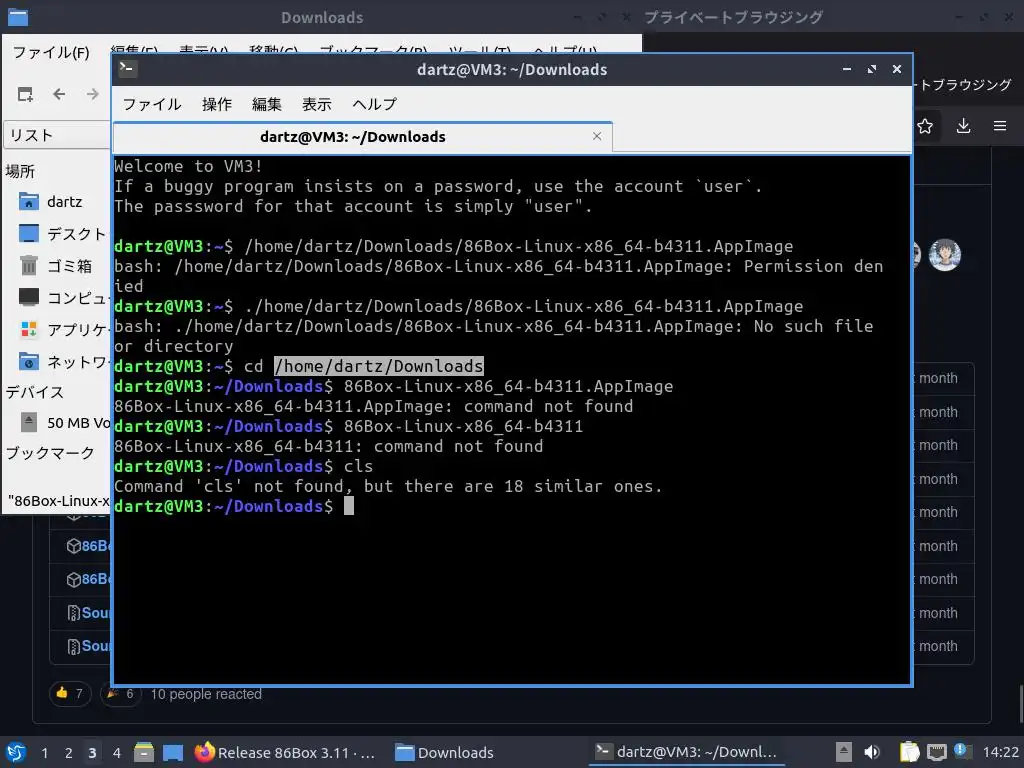Switch to virtual desktop 1
The height and width of the screenshot is (768, 1024).
44,753
